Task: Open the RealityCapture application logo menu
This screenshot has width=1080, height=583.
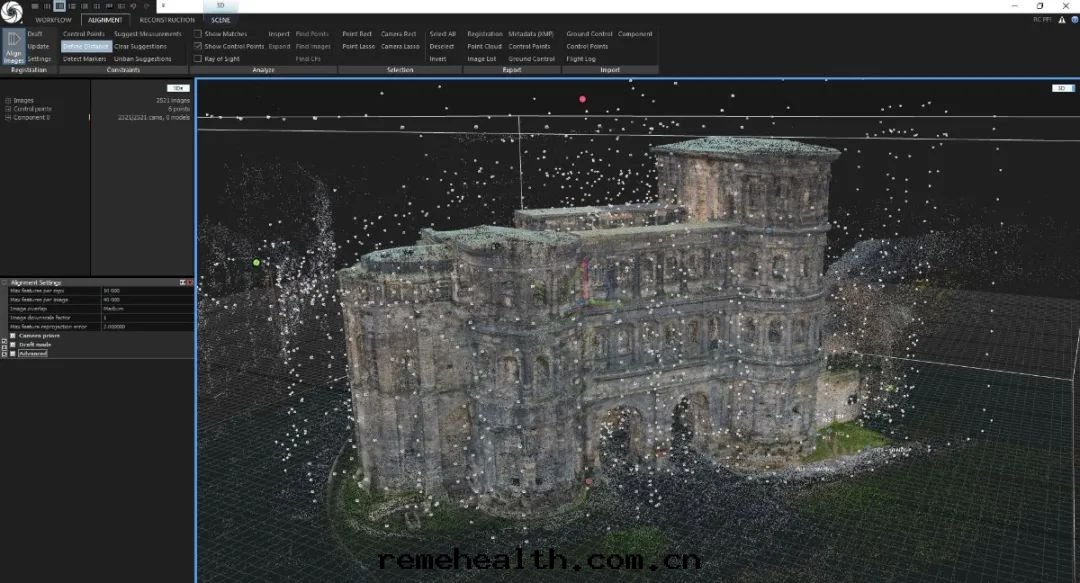Action: point(11,8)
